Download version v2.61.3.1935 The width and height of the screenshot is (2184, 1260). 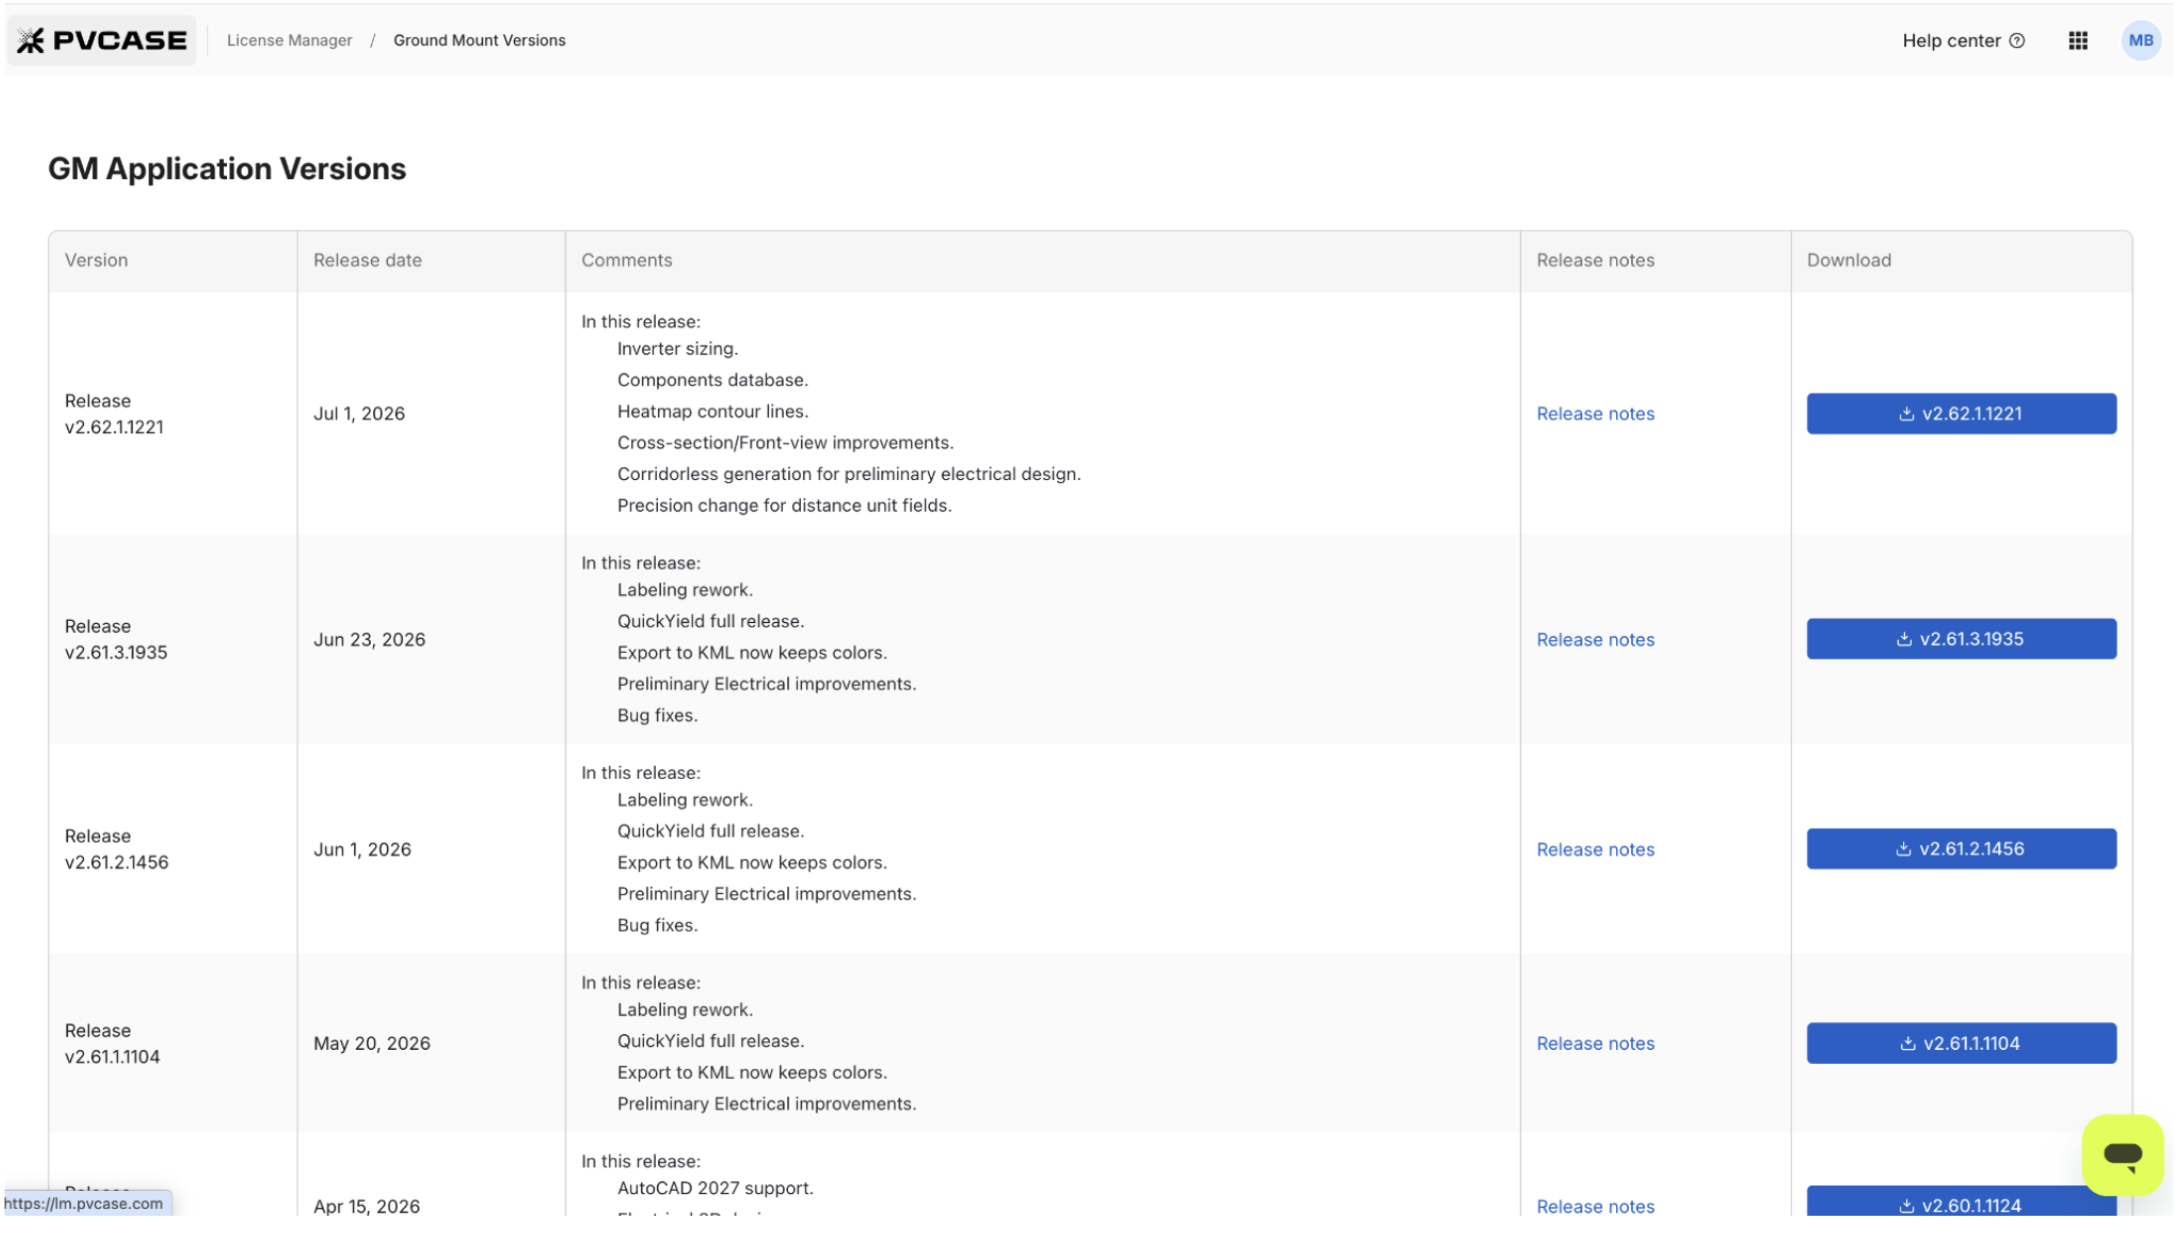1961,639
